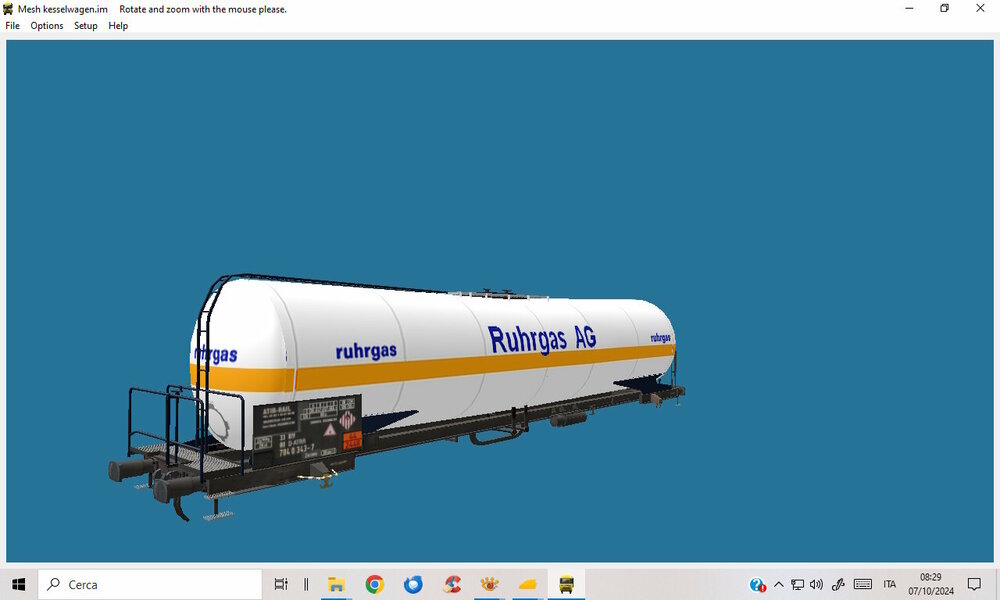Image resolution: width=1000 pixels, height=600 pixels.
Task: Open the yellow wedge-shaped app in taskbar
Action: coord(527,584)
